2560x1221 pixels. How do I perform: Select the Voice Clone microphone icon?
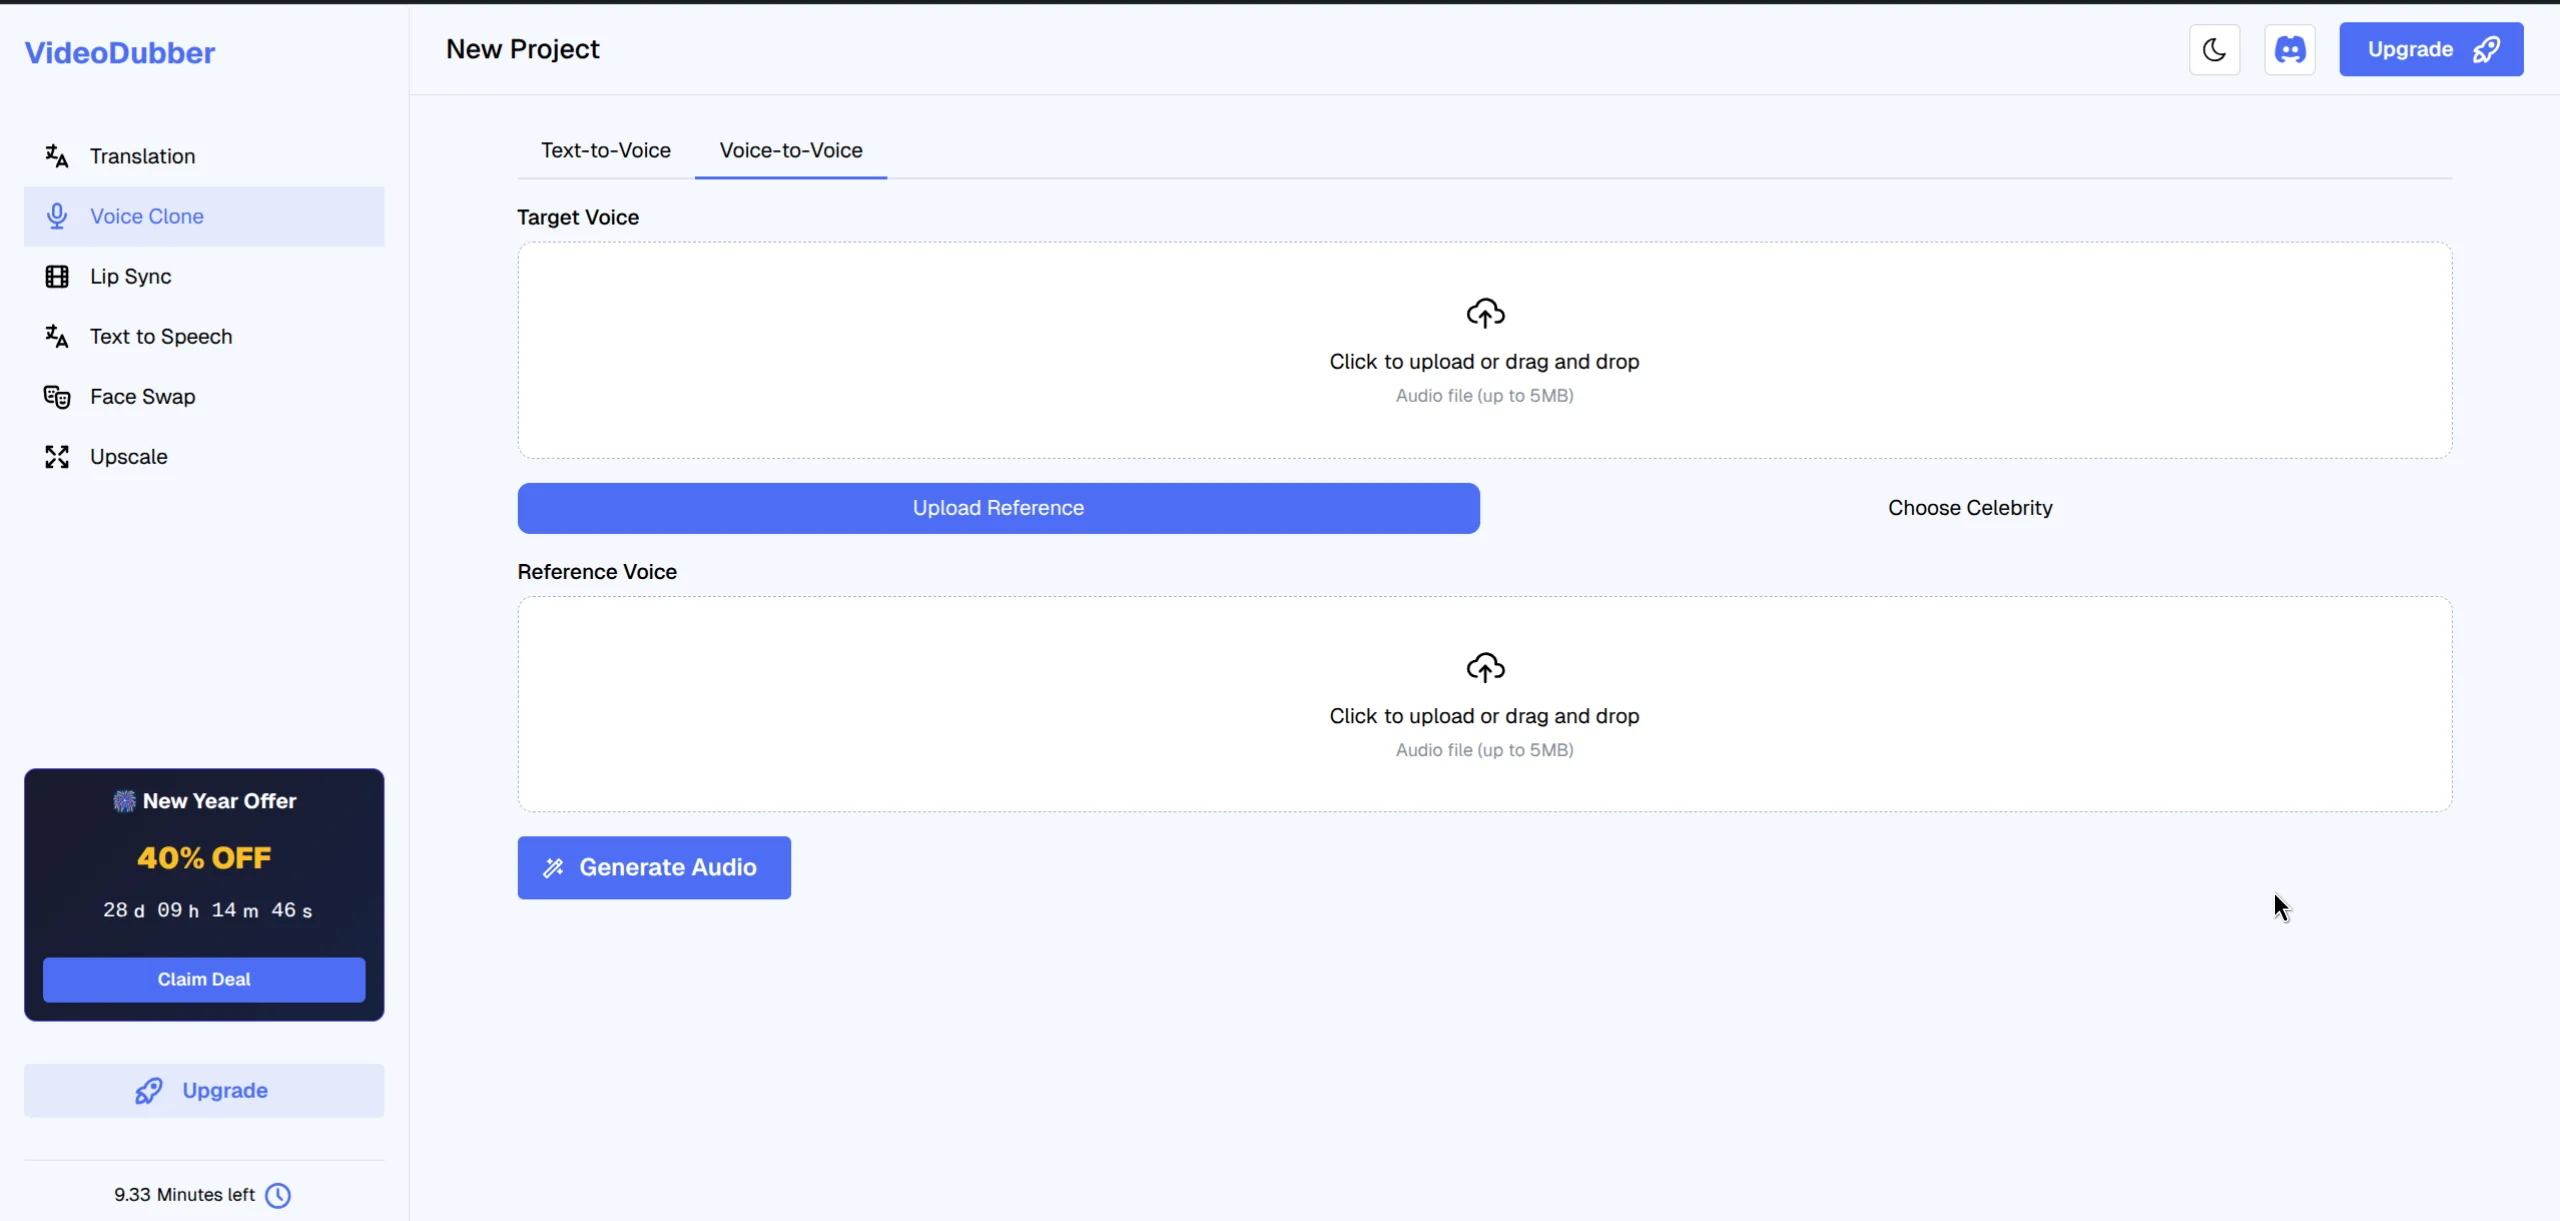click(x=57, y=216)
